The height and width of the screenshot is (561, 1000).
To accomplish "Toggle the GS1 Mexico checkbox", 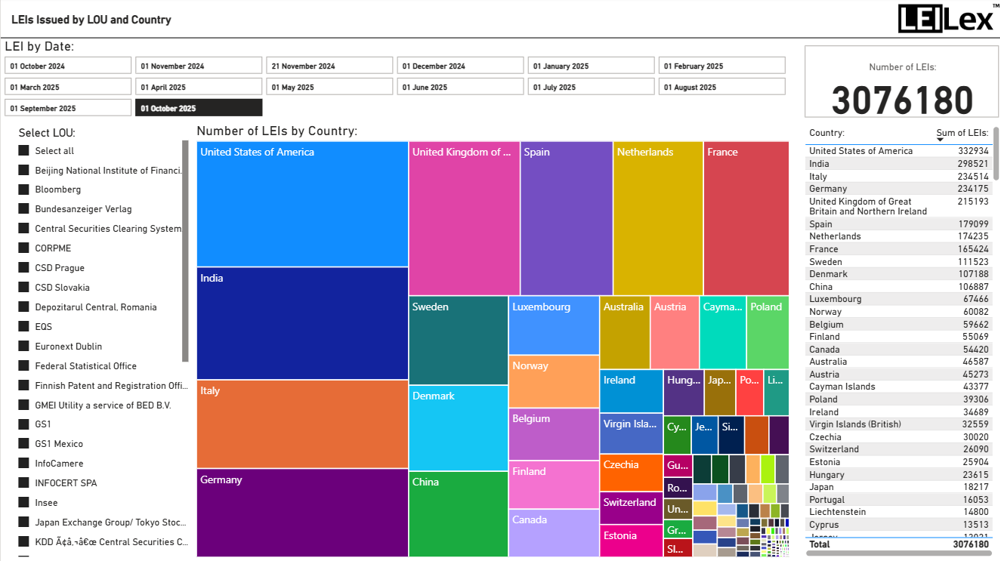I will (24, 444).
